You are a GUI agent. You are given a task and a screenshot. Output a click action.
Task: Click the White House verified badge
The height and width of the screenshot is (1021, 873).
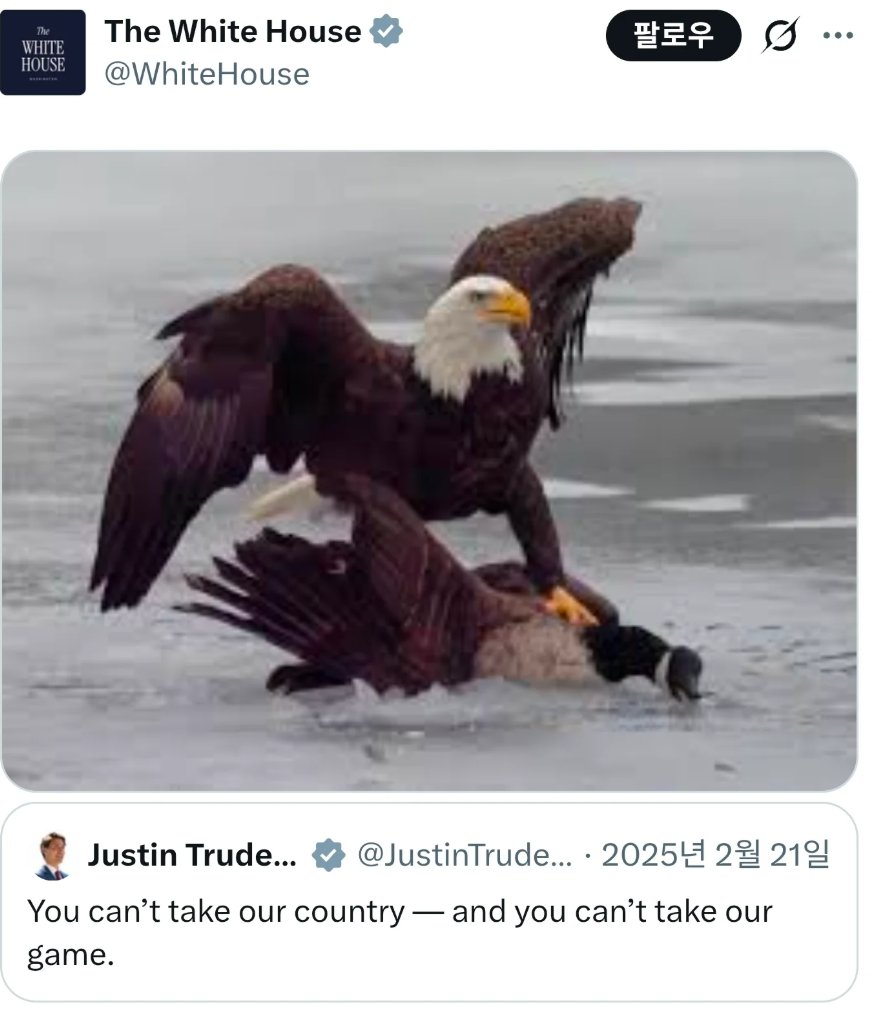pos(386,31)
